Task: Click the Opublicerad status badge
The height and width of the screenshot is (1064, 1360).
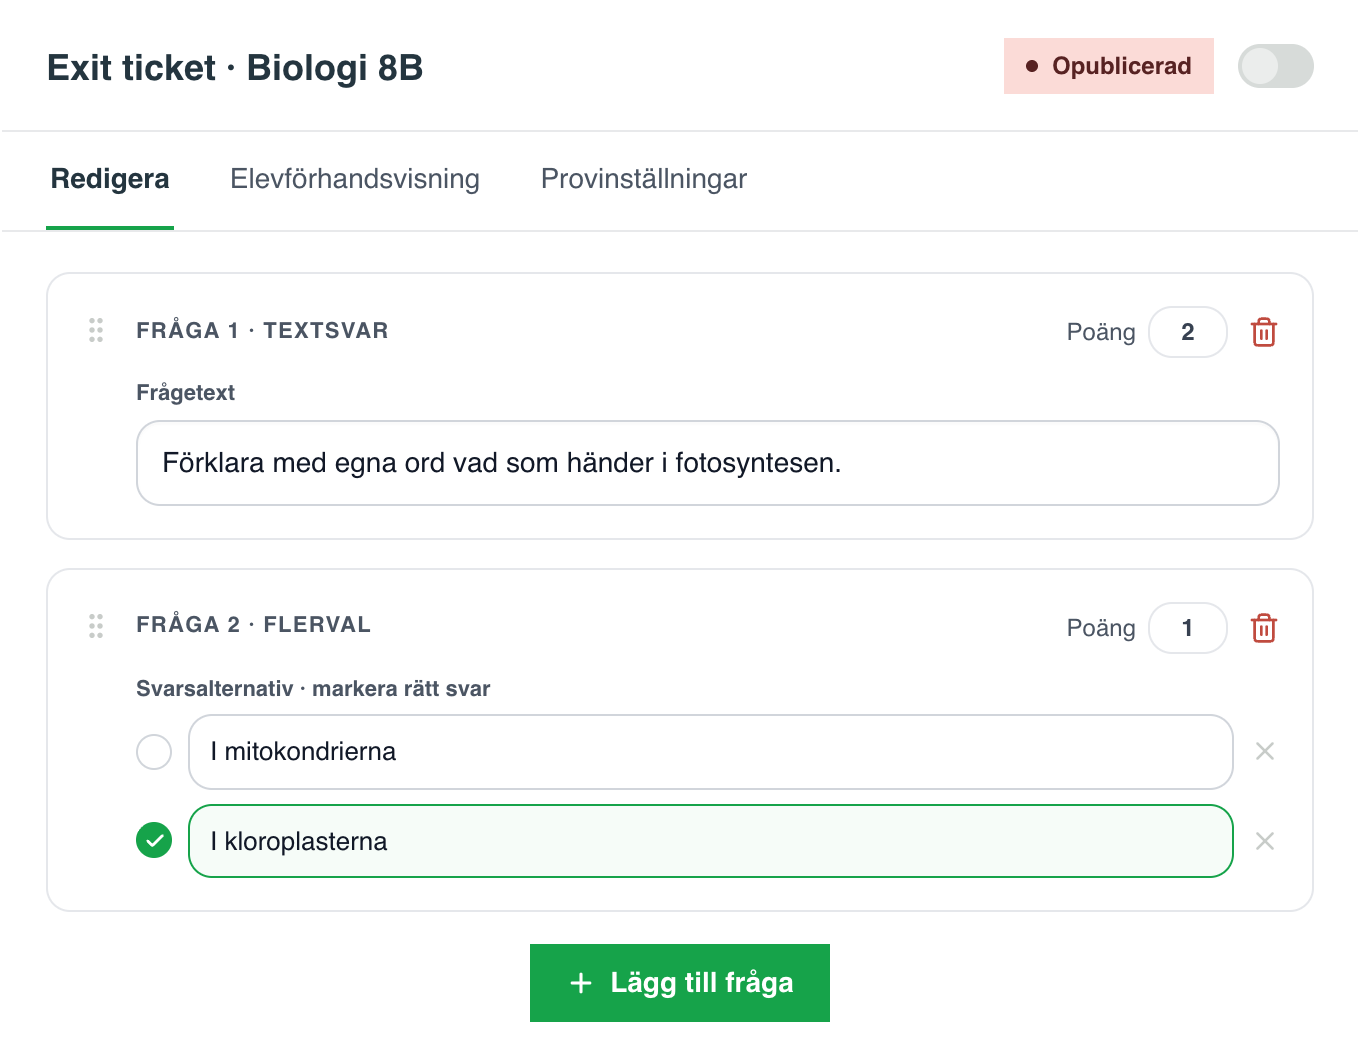Action: (x=1109, y=66)
